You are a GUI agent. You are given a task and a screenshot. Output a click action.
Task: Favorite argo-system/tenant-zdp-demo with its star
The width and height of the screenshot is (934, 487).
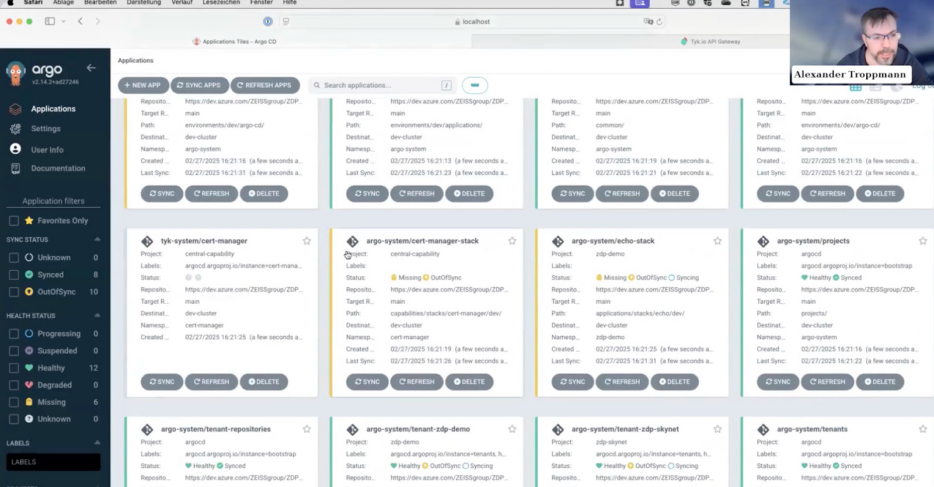coord(512,429)
